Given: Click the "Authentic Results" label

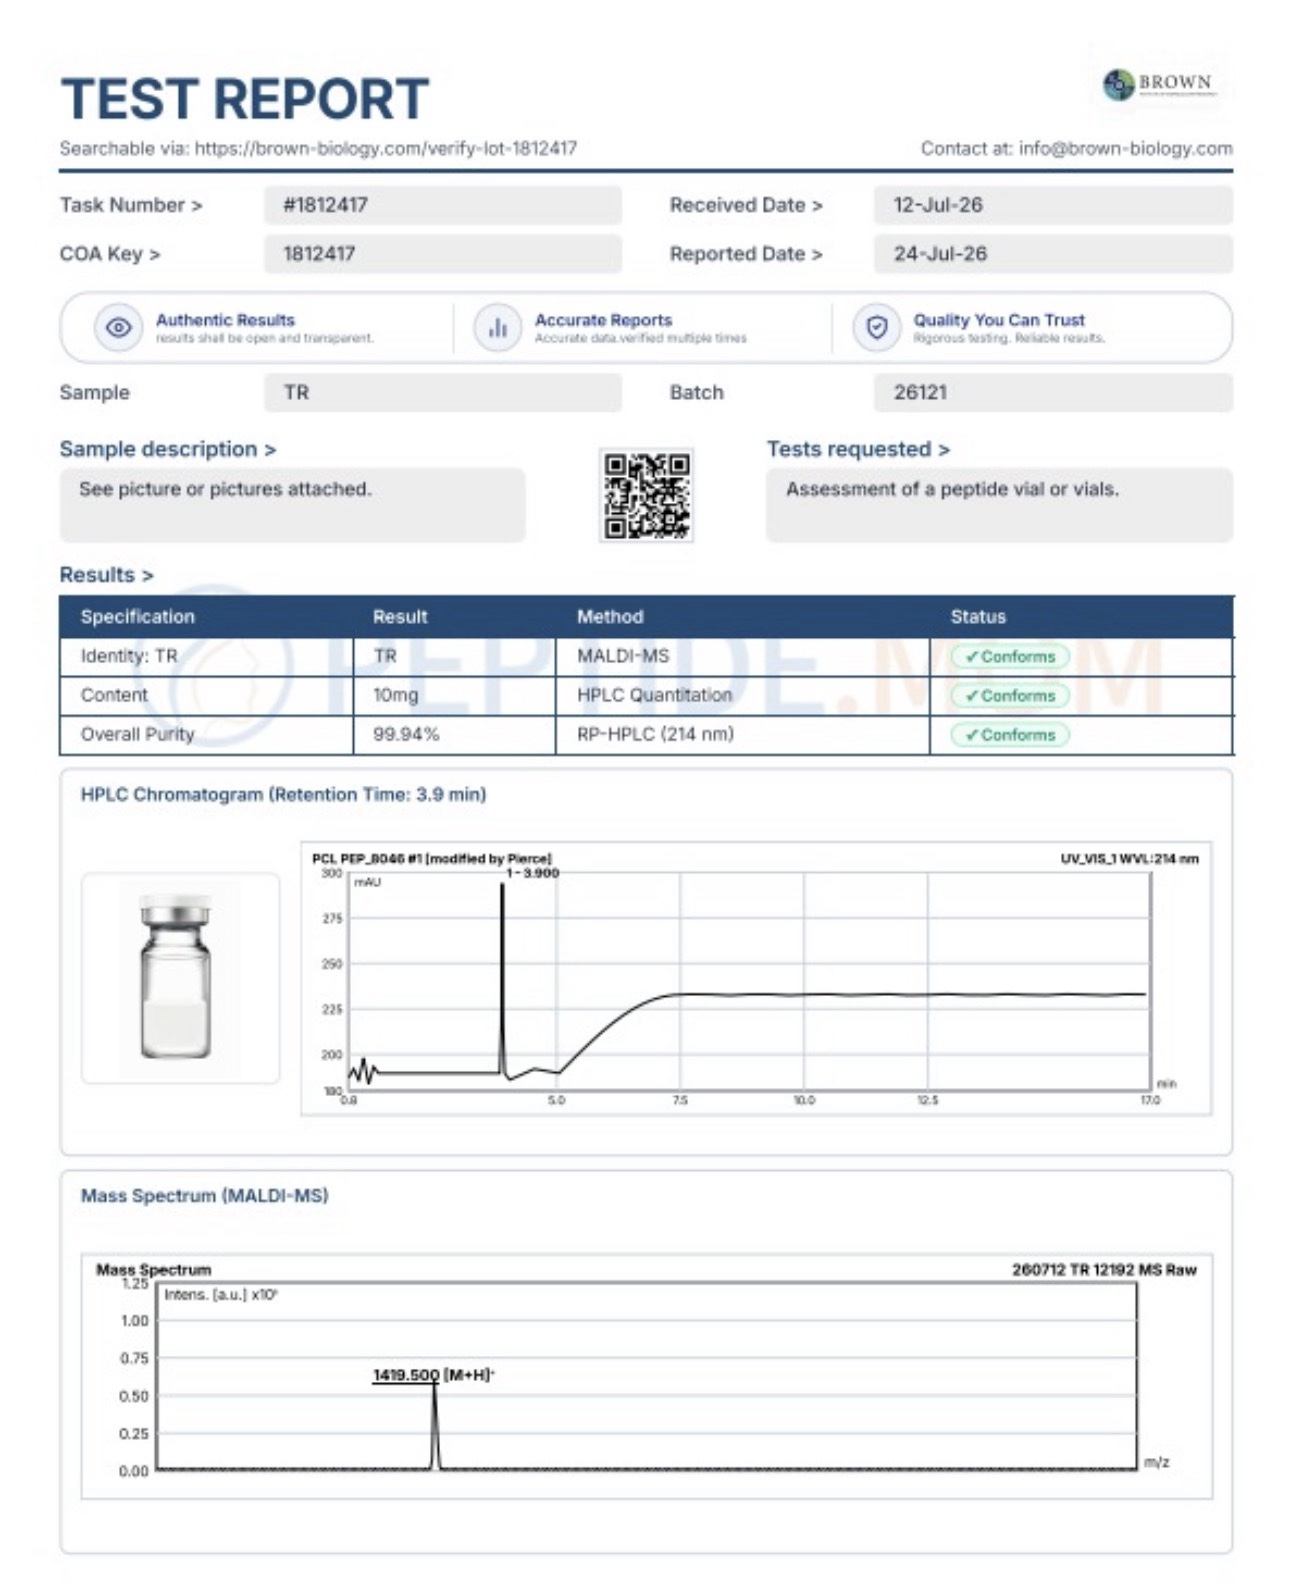Looking at the screenshot, I should (225, 320).
